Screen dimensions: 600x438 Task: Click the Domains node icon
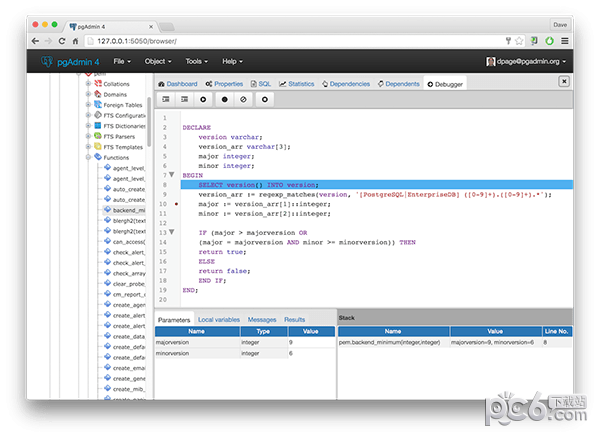98,94
